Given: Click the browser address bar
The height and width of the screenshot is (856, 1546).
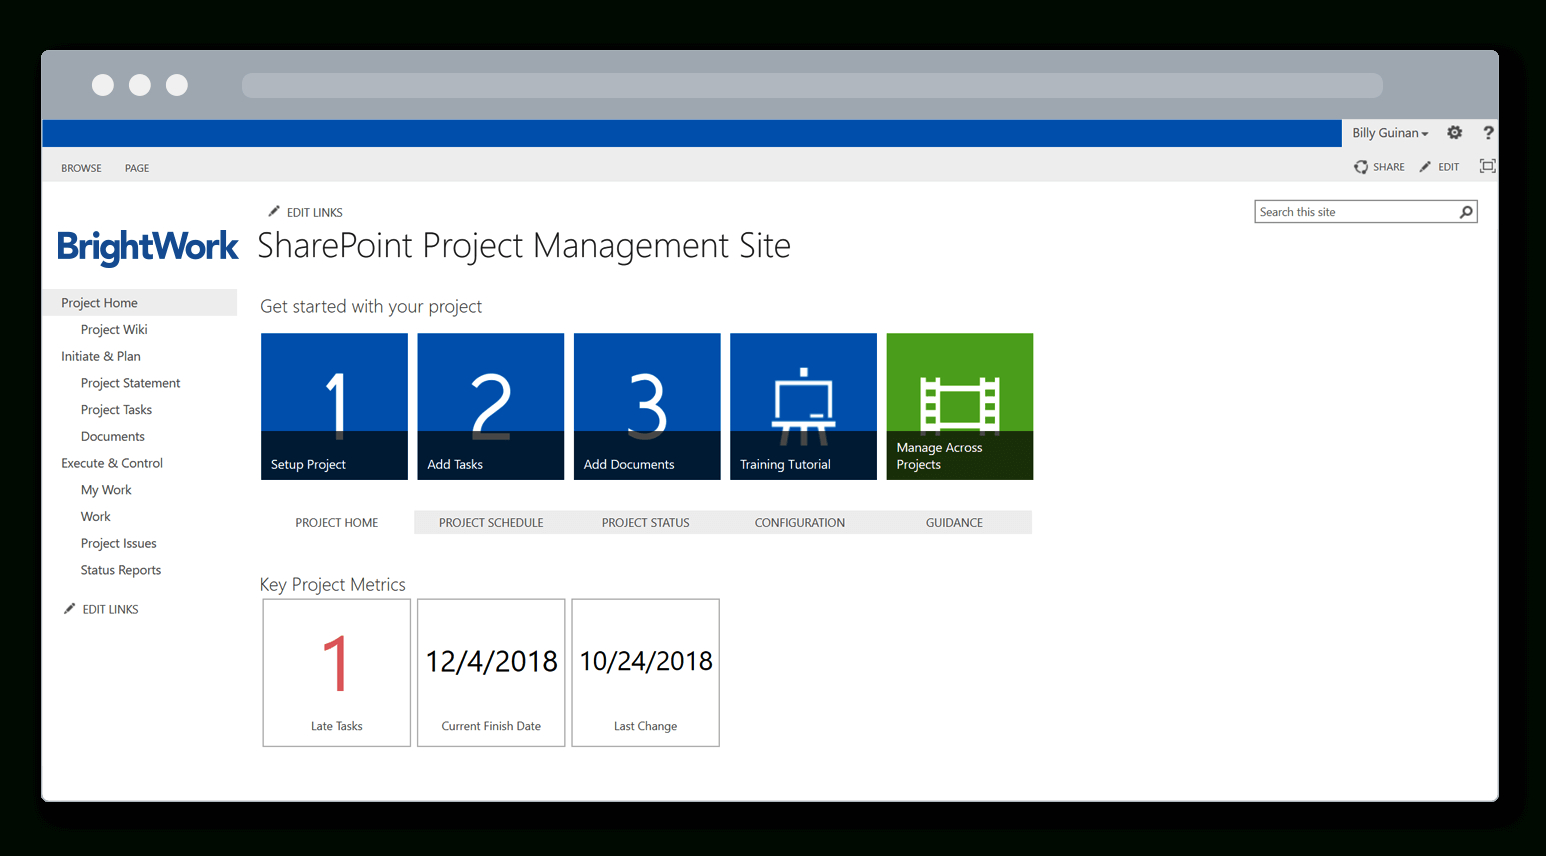Looking at the screenshot, I should pos(812,86).
